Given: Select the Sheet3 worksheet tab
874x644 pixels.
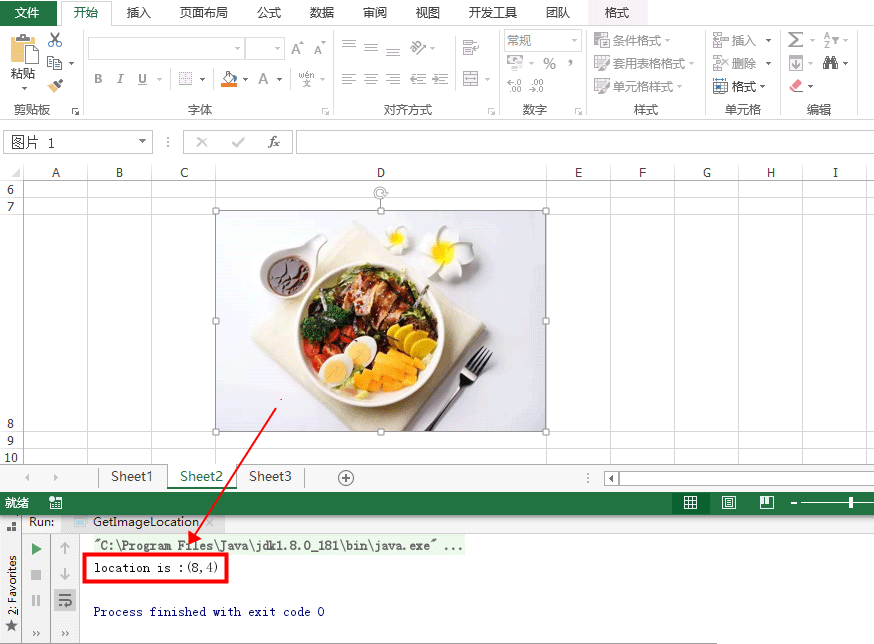Looking at the screenshot, I should [270, 477].
